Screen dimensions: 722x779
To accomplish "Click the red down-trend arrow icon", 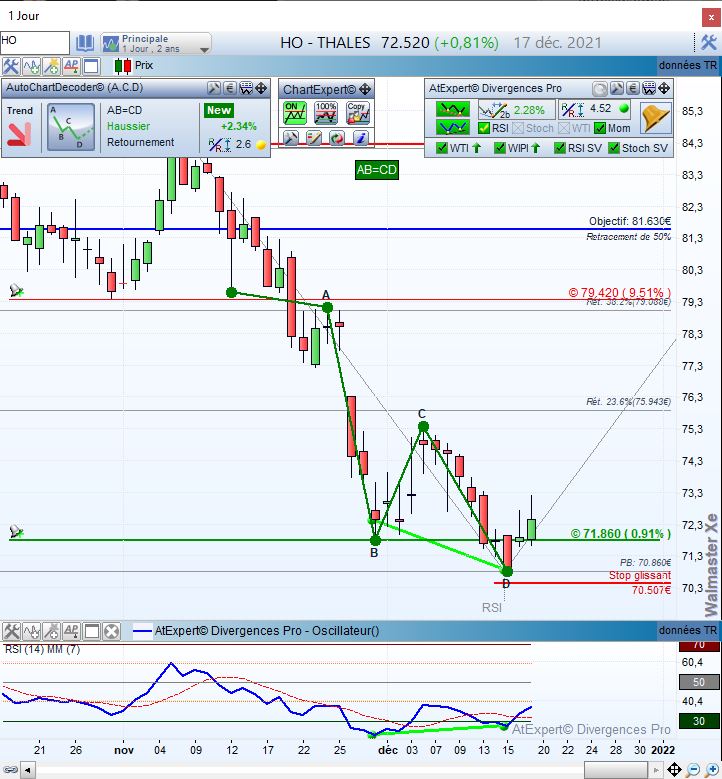I will pyautogui.click(x=19, y=134).
